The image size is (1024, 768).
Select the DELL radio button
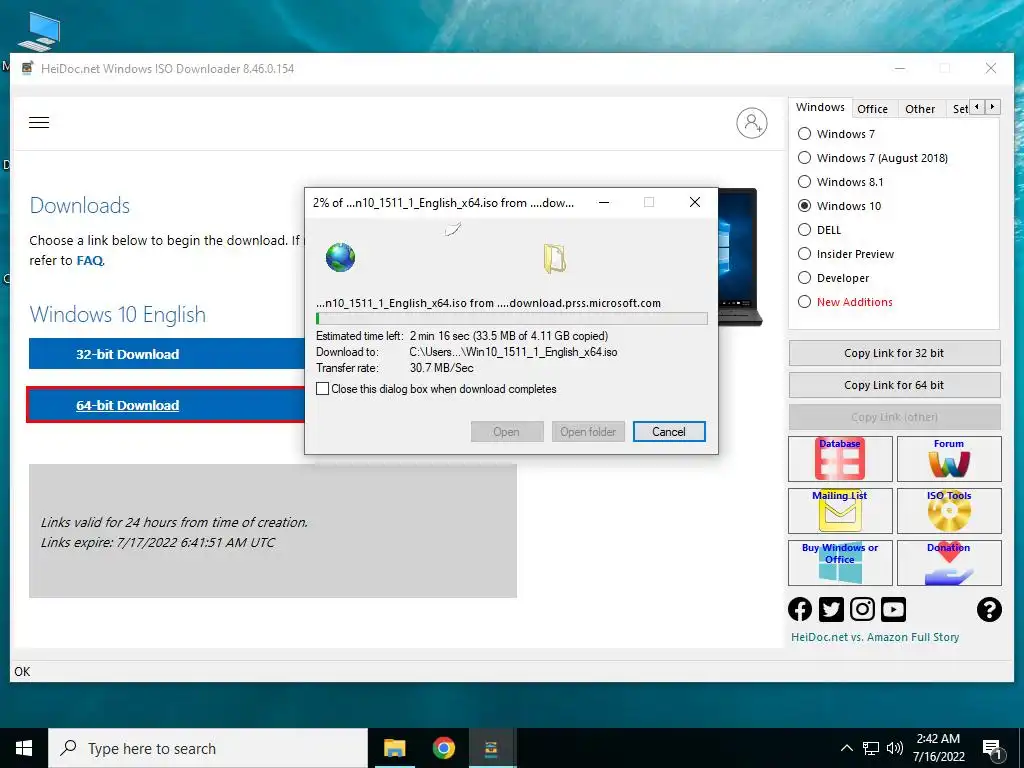point(805,230)
